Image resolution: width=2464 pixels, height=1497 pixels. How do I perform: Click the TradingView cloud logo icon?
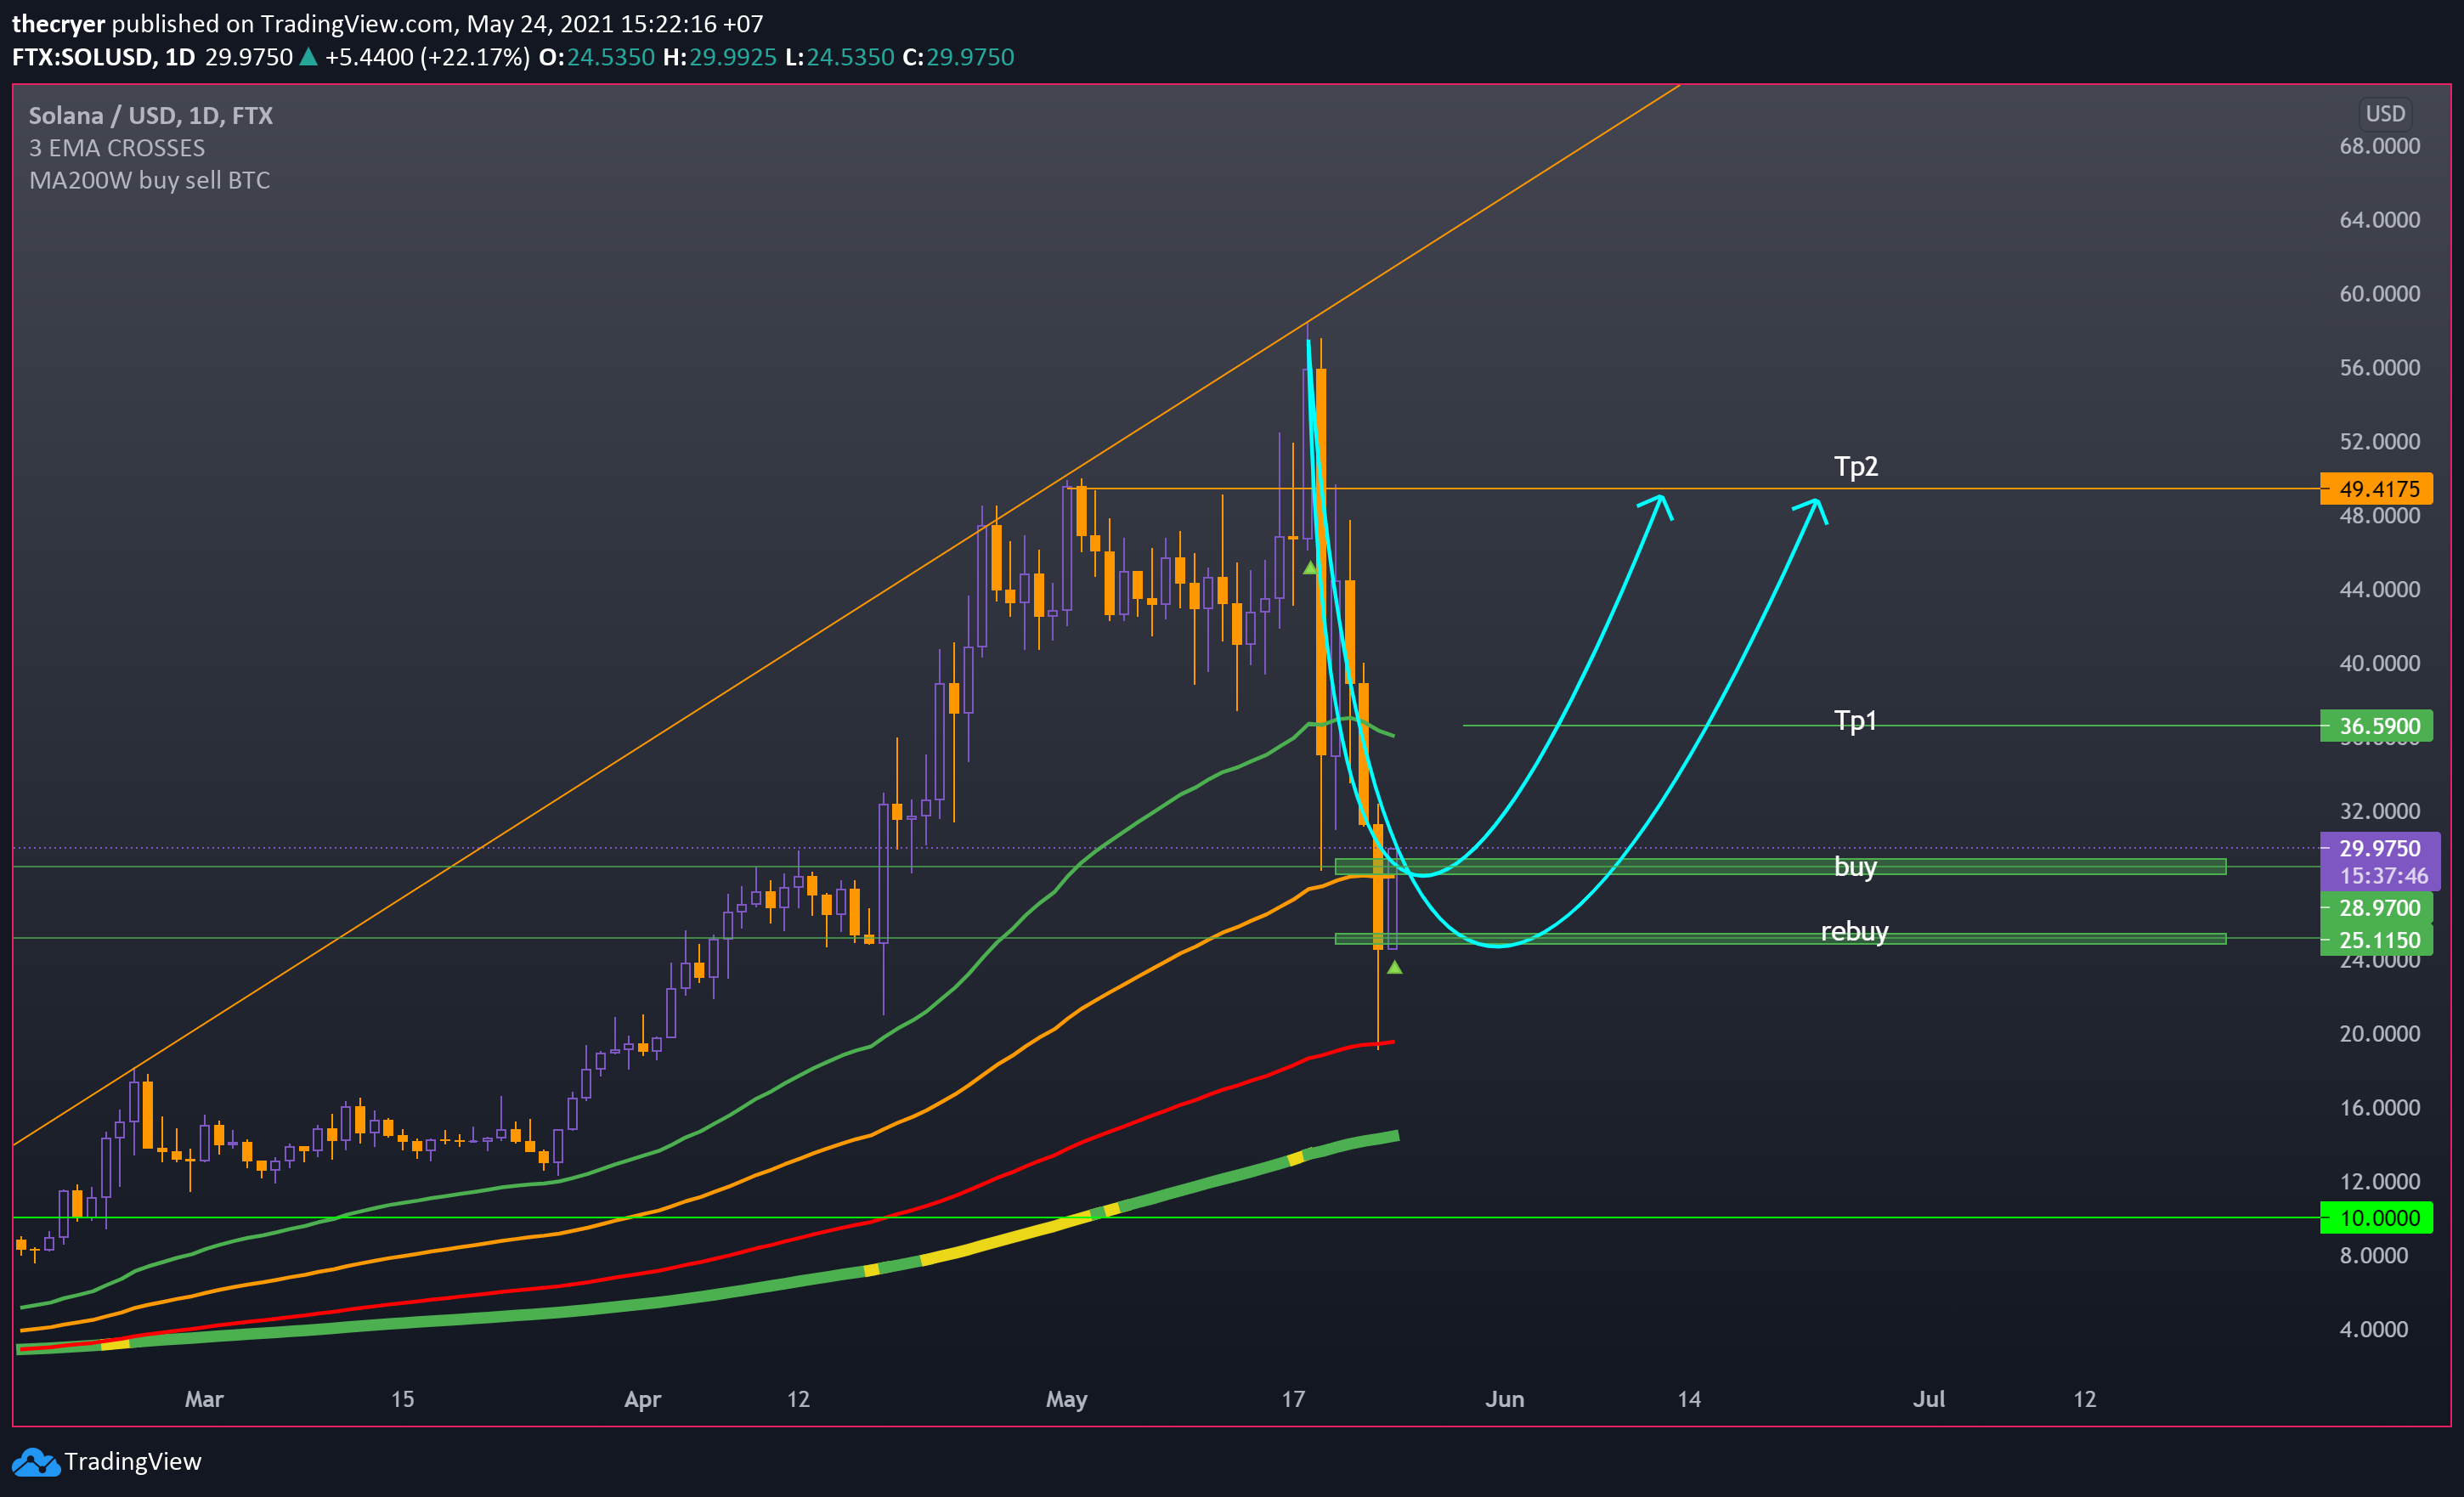coord(35,1462)
